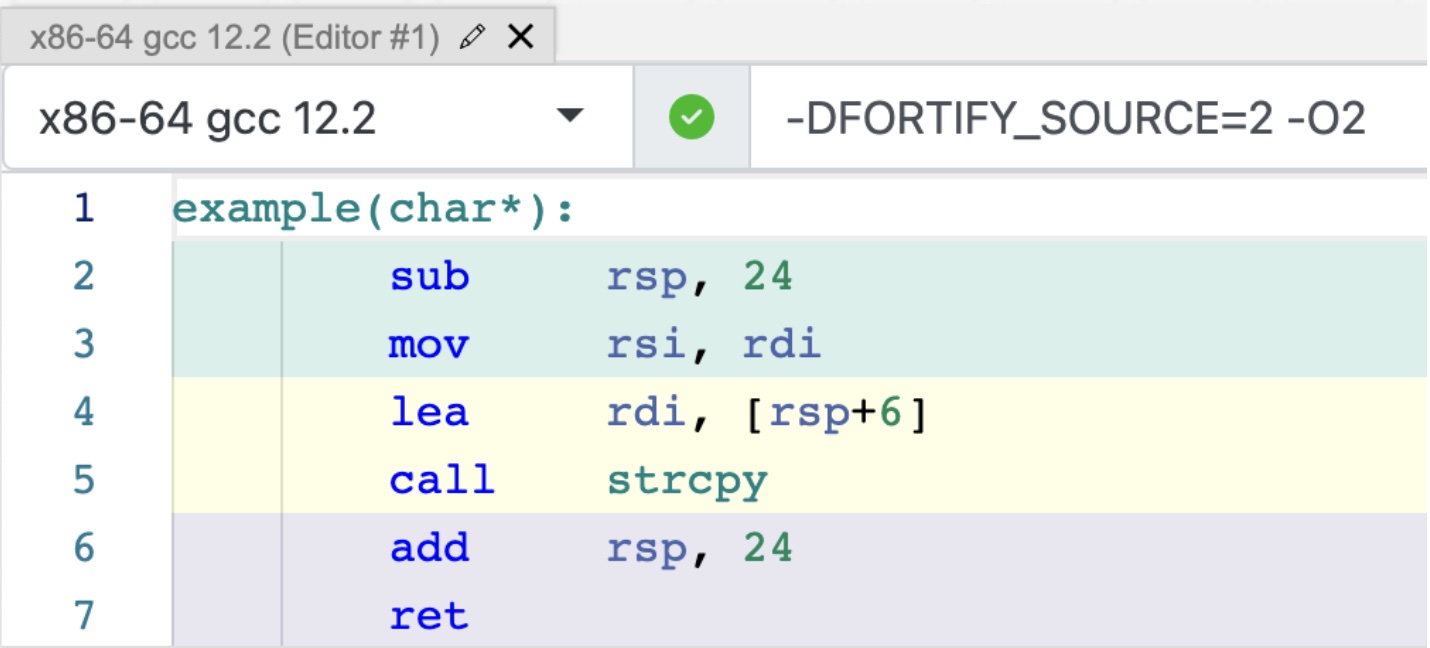Focus the compiler options field with -DFORTIFY_SOURCE=2

click(1075, 119)
